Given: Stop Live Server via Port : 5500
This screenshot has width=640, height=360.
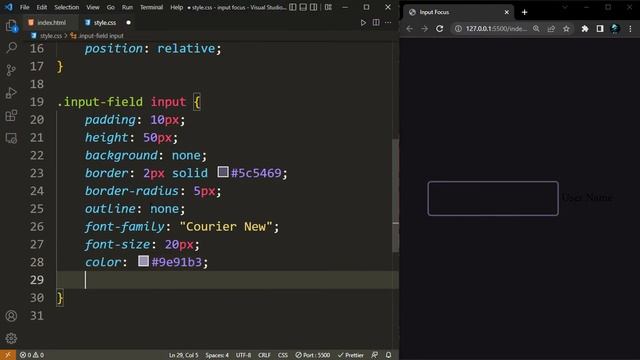Looking at the screenshot, I should point(313,355).
